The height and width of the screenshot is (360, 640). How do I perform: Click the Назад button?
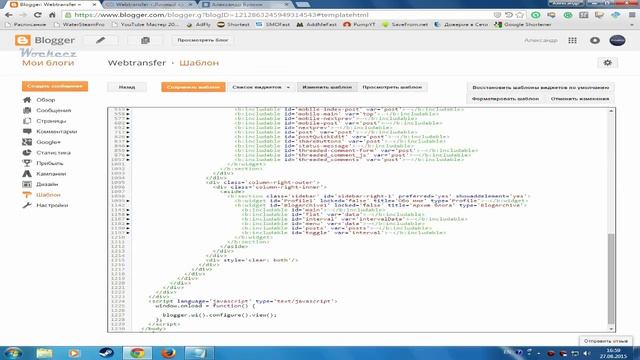point(127,87)
